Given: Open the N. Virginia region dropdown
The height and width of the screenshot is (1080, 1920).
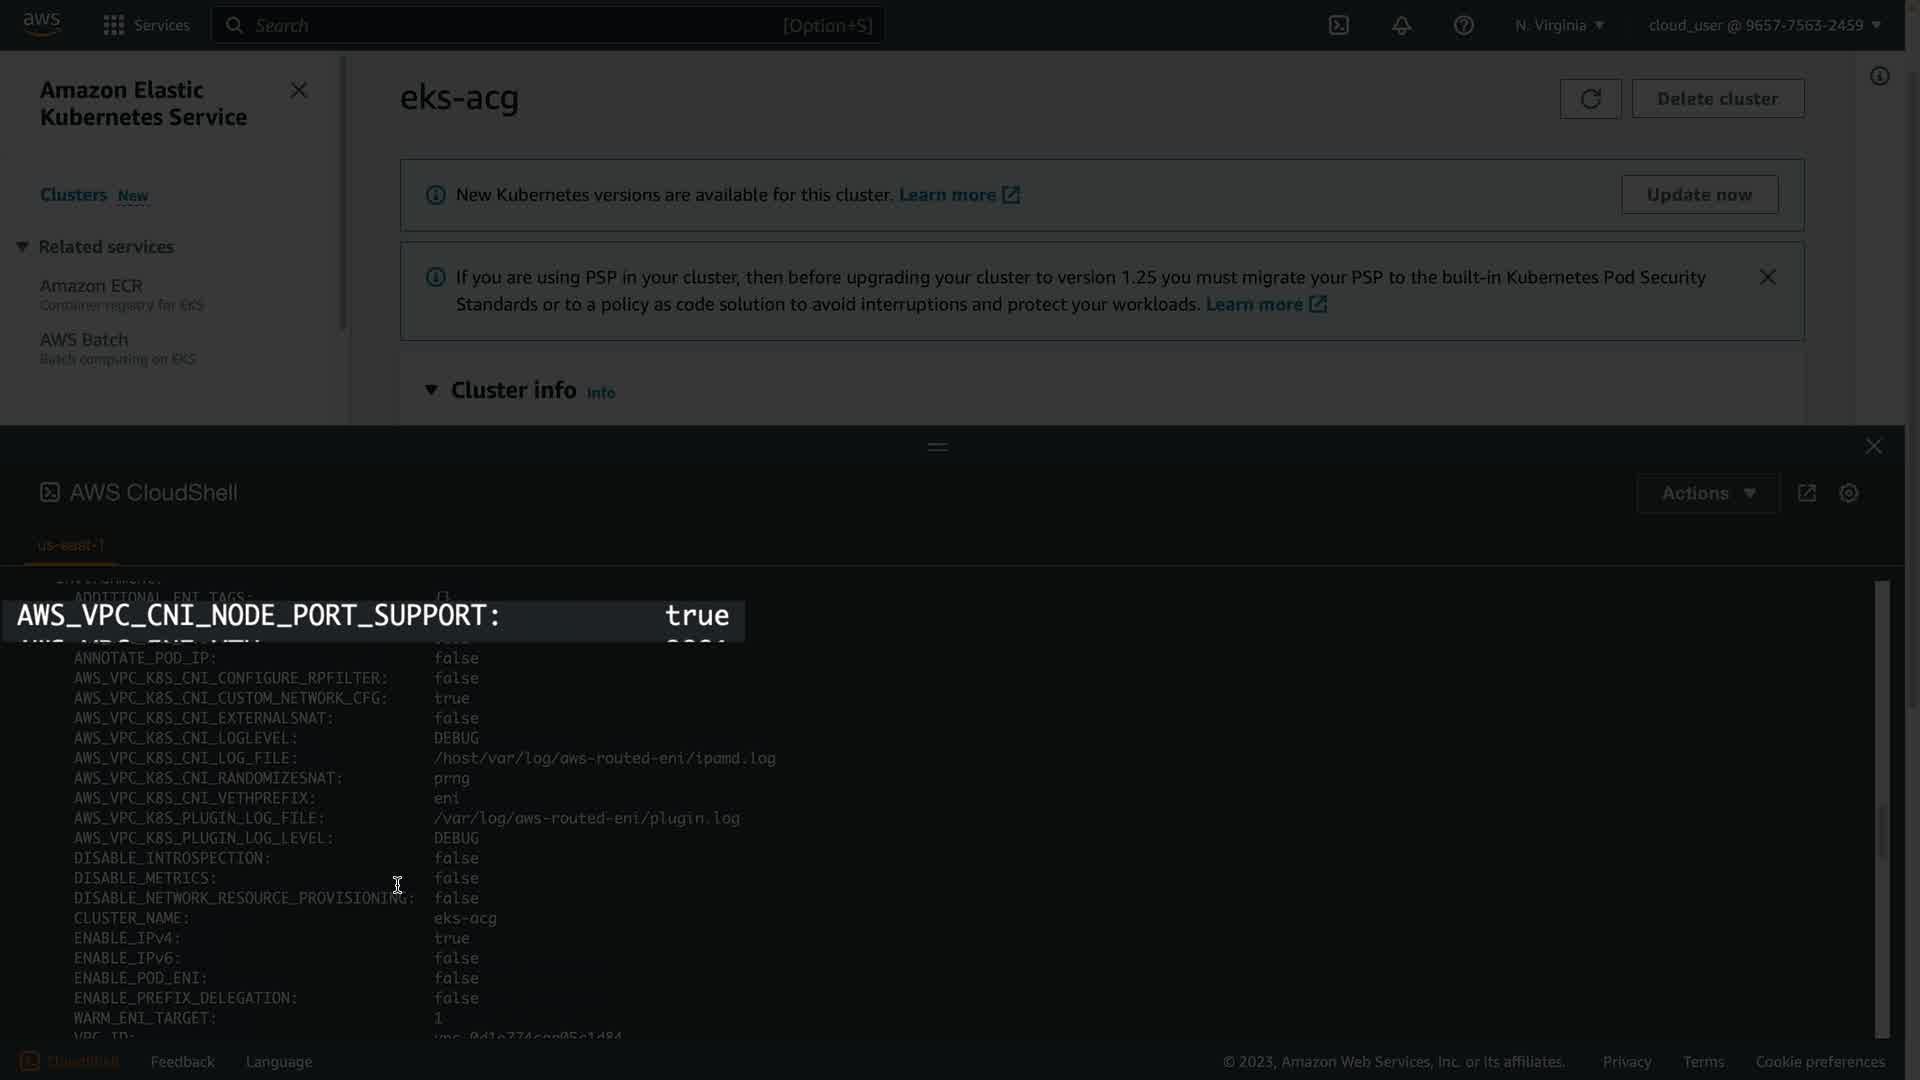Looking at the screenshot, I should point(1559,25).
